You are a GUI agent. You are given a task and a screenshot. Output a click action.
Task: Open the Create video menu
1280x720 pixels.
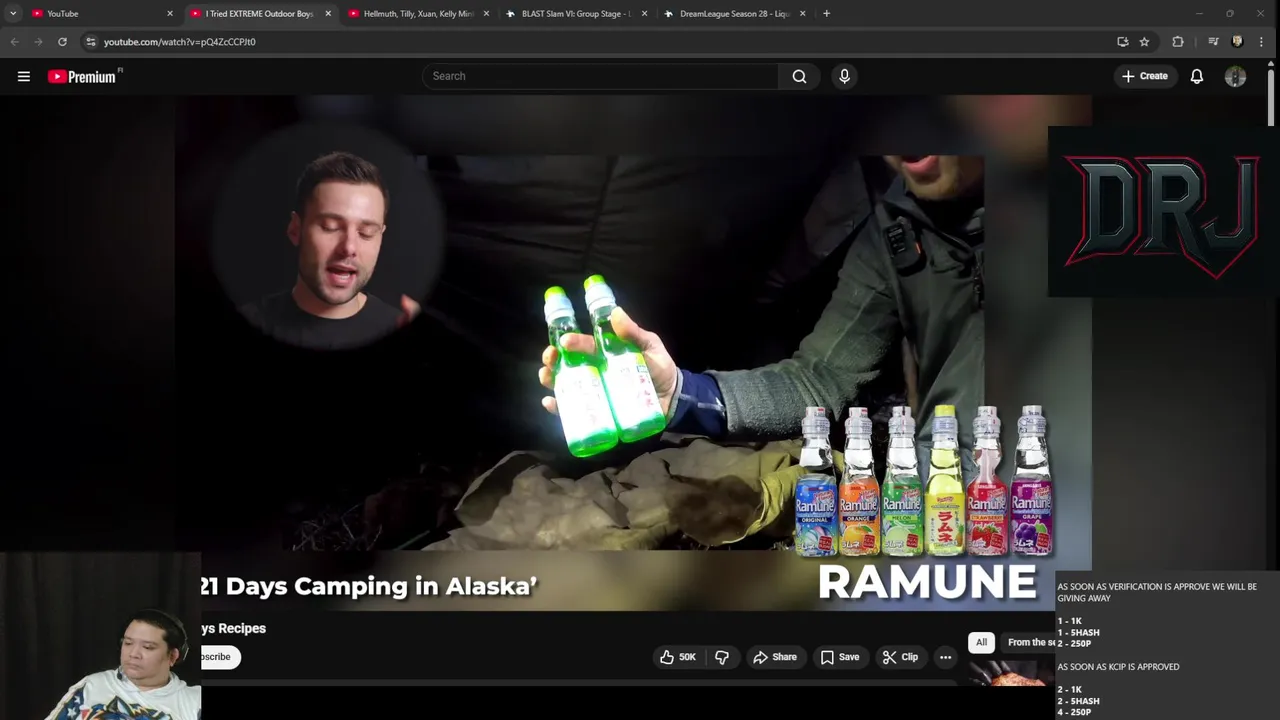(x=1145, y=76)
